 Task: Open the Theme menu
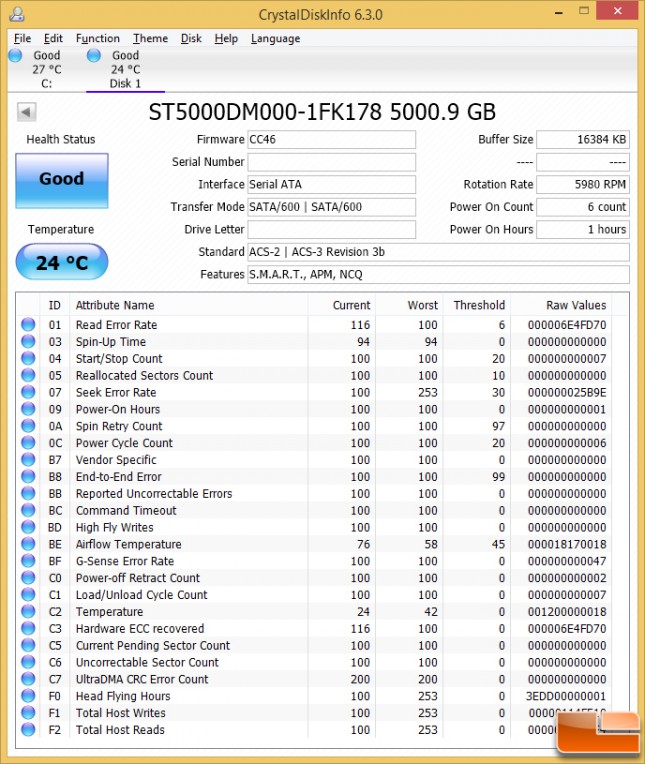pos(151,38)
